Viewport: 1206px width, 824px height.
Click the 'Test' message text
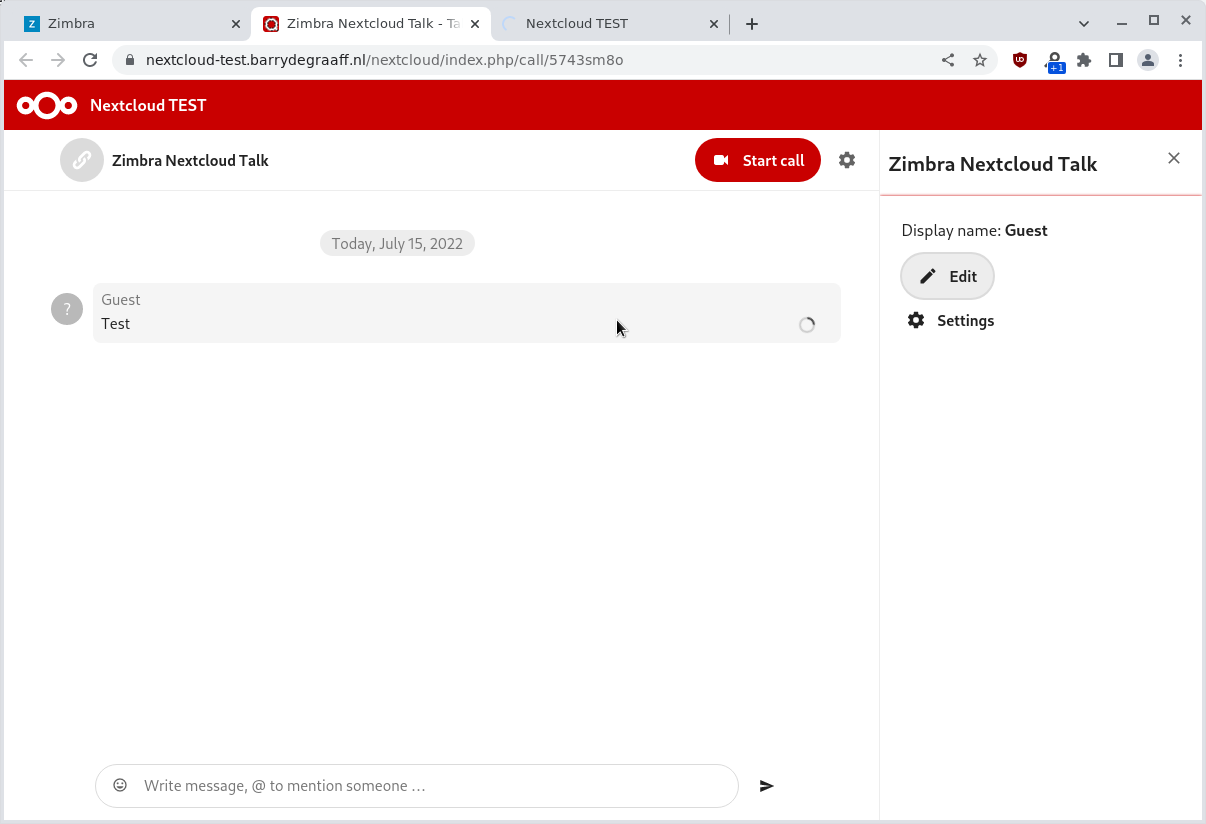pos(116,324)
